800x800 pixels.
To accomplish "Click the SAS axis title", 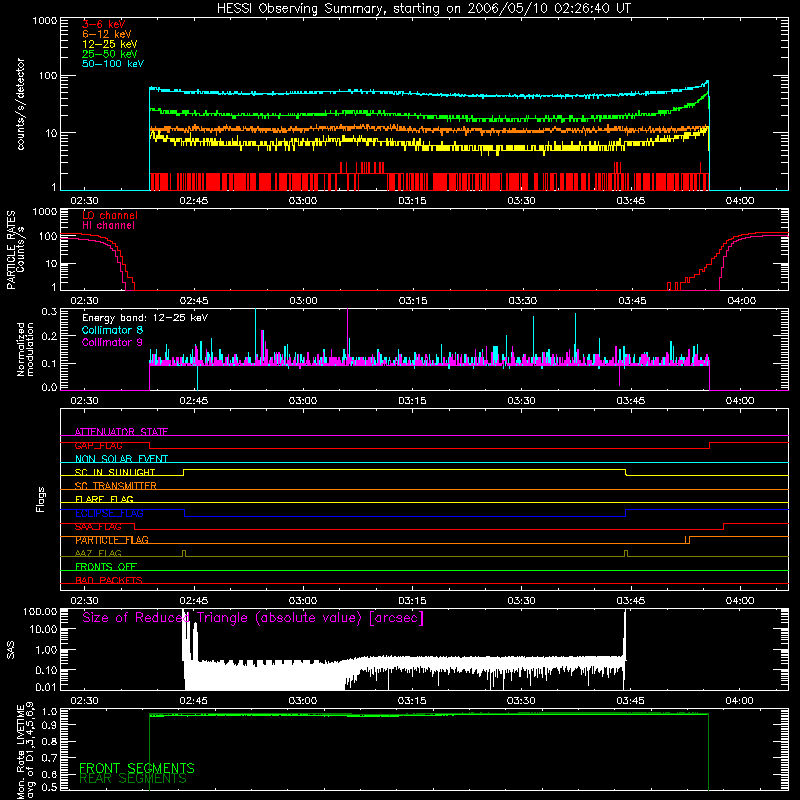I will coord(11,650).
